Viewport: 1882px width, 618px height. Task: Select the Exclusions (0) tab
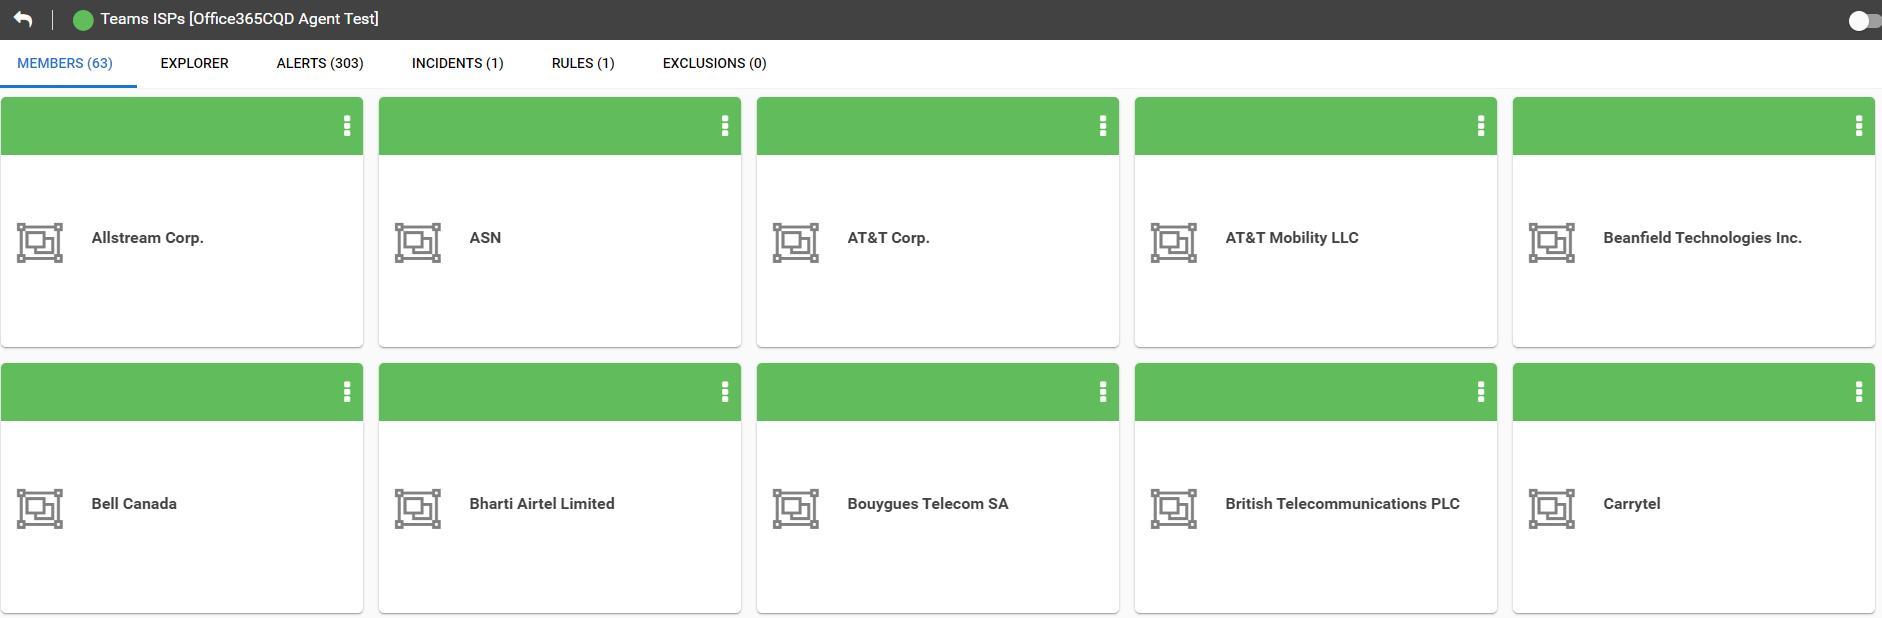click(715, 63)
